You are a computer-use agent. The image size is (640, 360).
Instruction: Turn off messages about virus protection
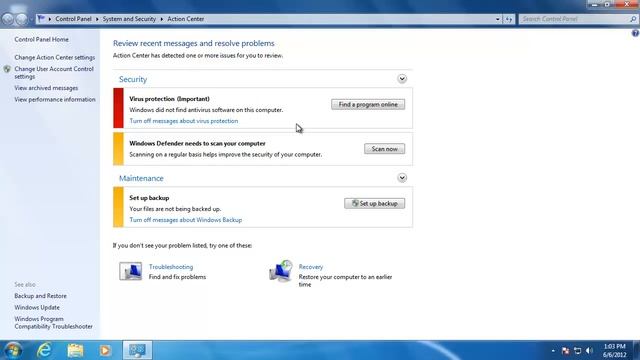pyautogui.click(x=184, y=121)
